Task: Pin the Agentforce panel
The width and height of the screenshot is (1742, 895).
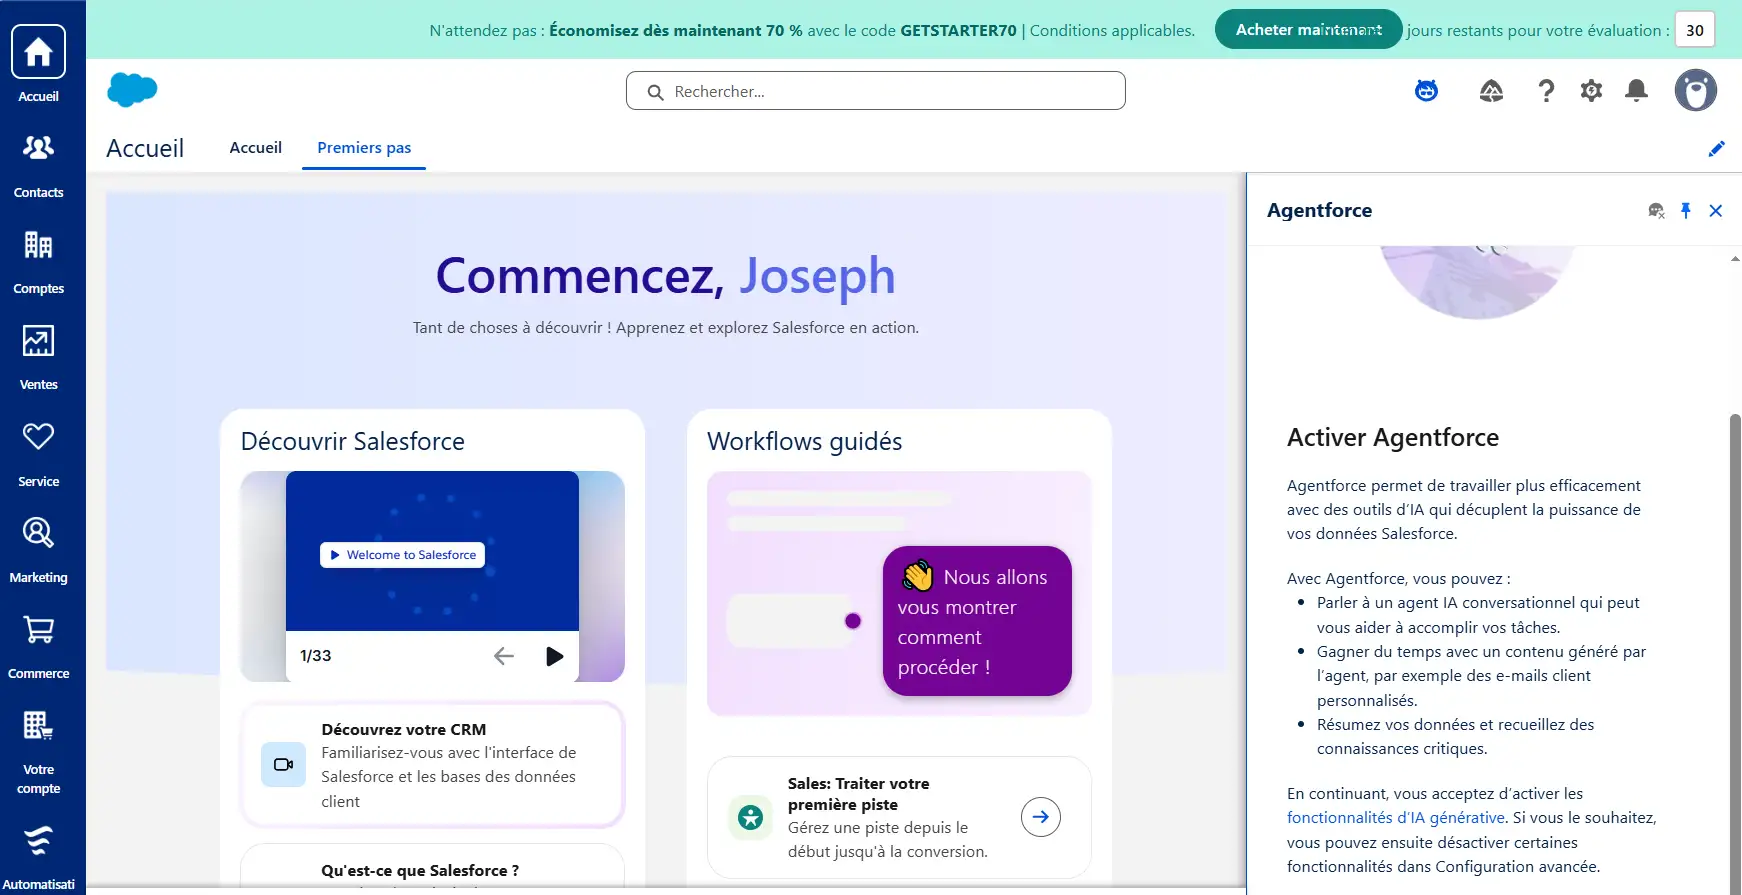Action: pos(1686,210)
